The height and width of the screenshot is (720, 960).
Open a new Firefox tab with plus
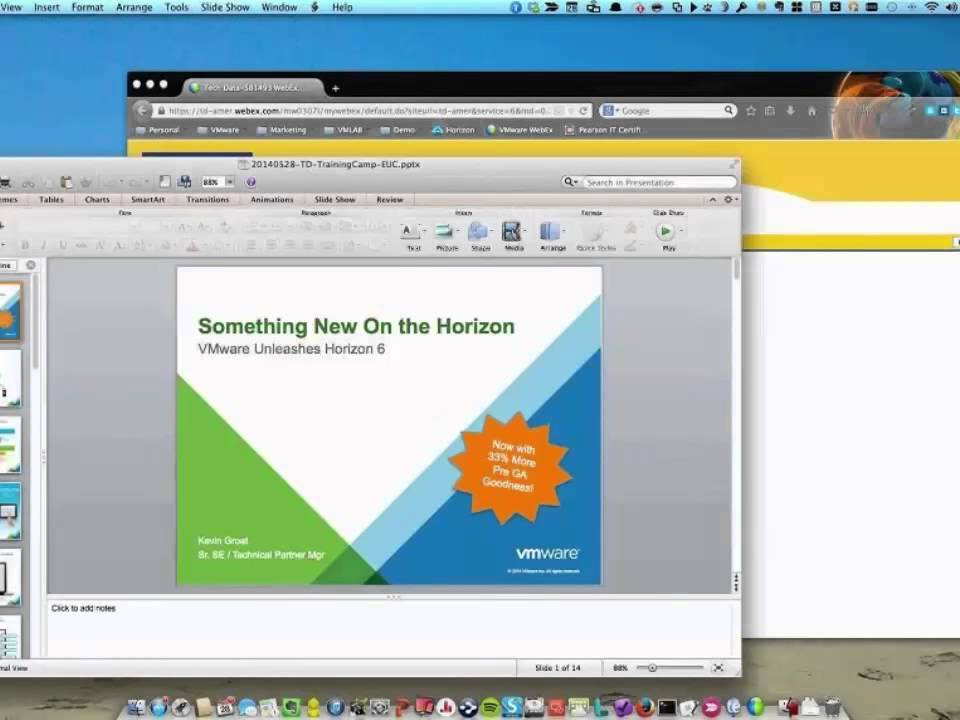(335, 88)
